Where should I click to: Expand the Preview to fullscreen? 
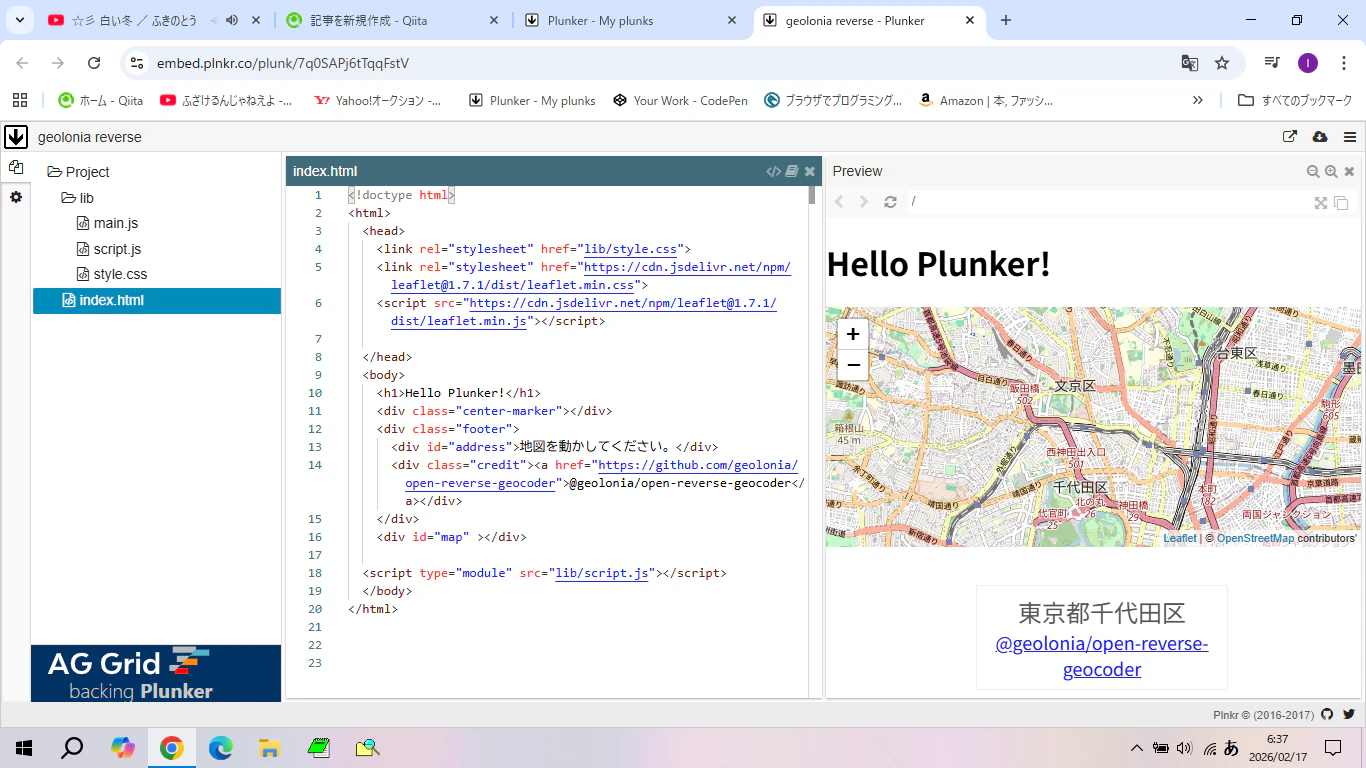[x=1321, y=203]
